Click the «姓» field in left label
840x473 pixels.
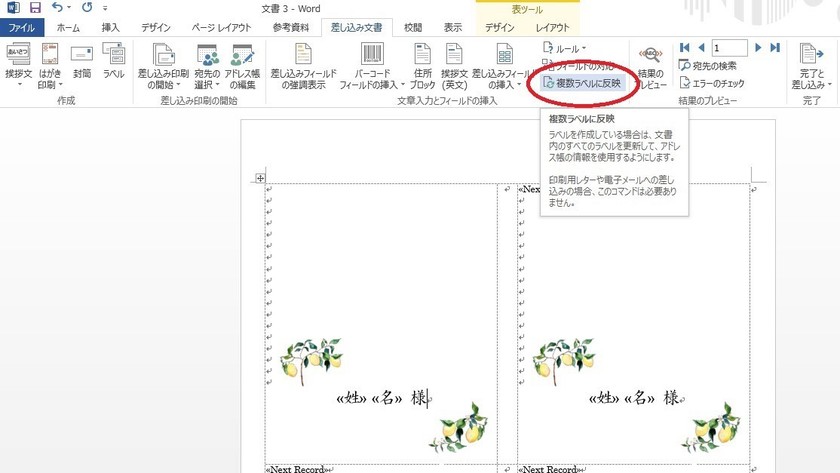point(351,398)
